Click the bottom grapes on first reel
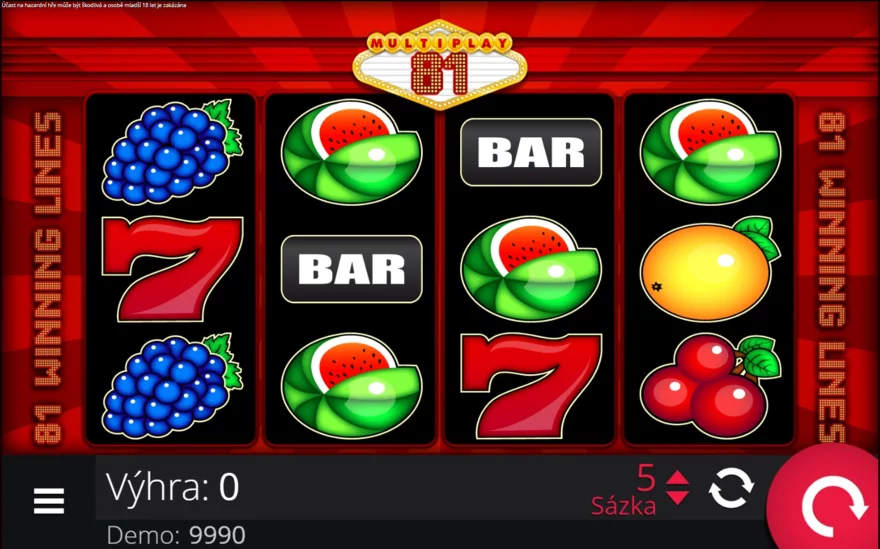Screen dimensions: 880x549 click(x=172, y=386)
